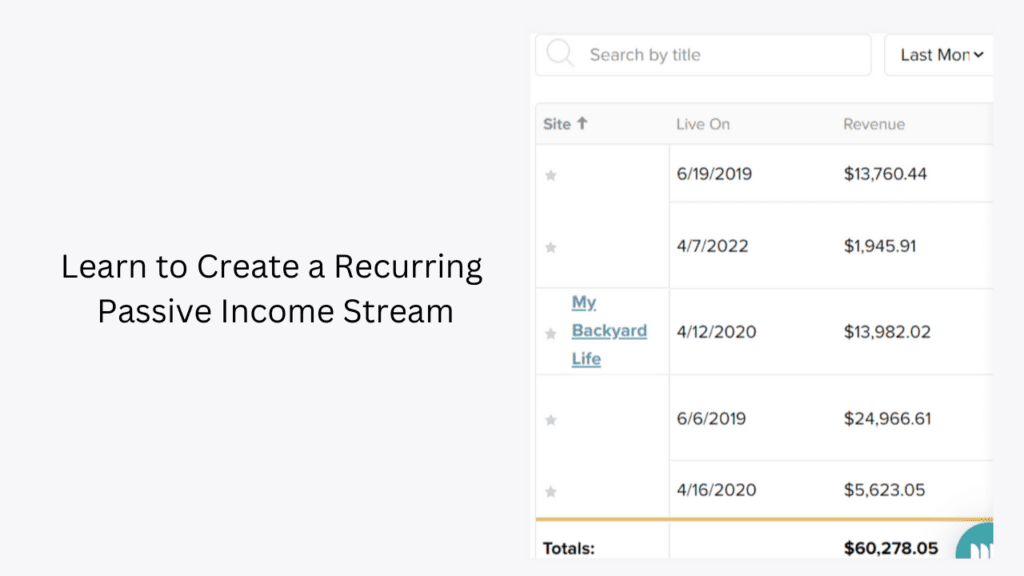Click the dropdown chevron beside Last Month
The width and height of the screenshot is (1024, 576).
(978, 55)
